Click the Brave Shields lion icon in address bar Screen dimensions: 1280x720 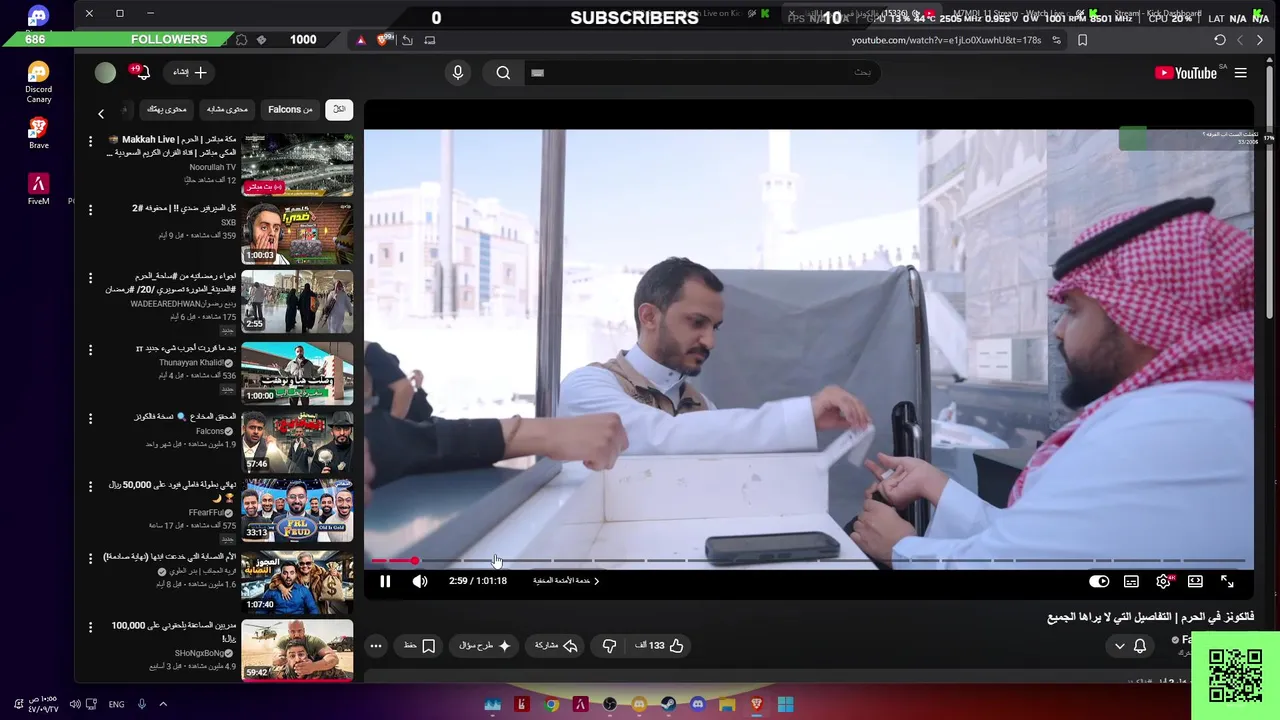point(383,40)
